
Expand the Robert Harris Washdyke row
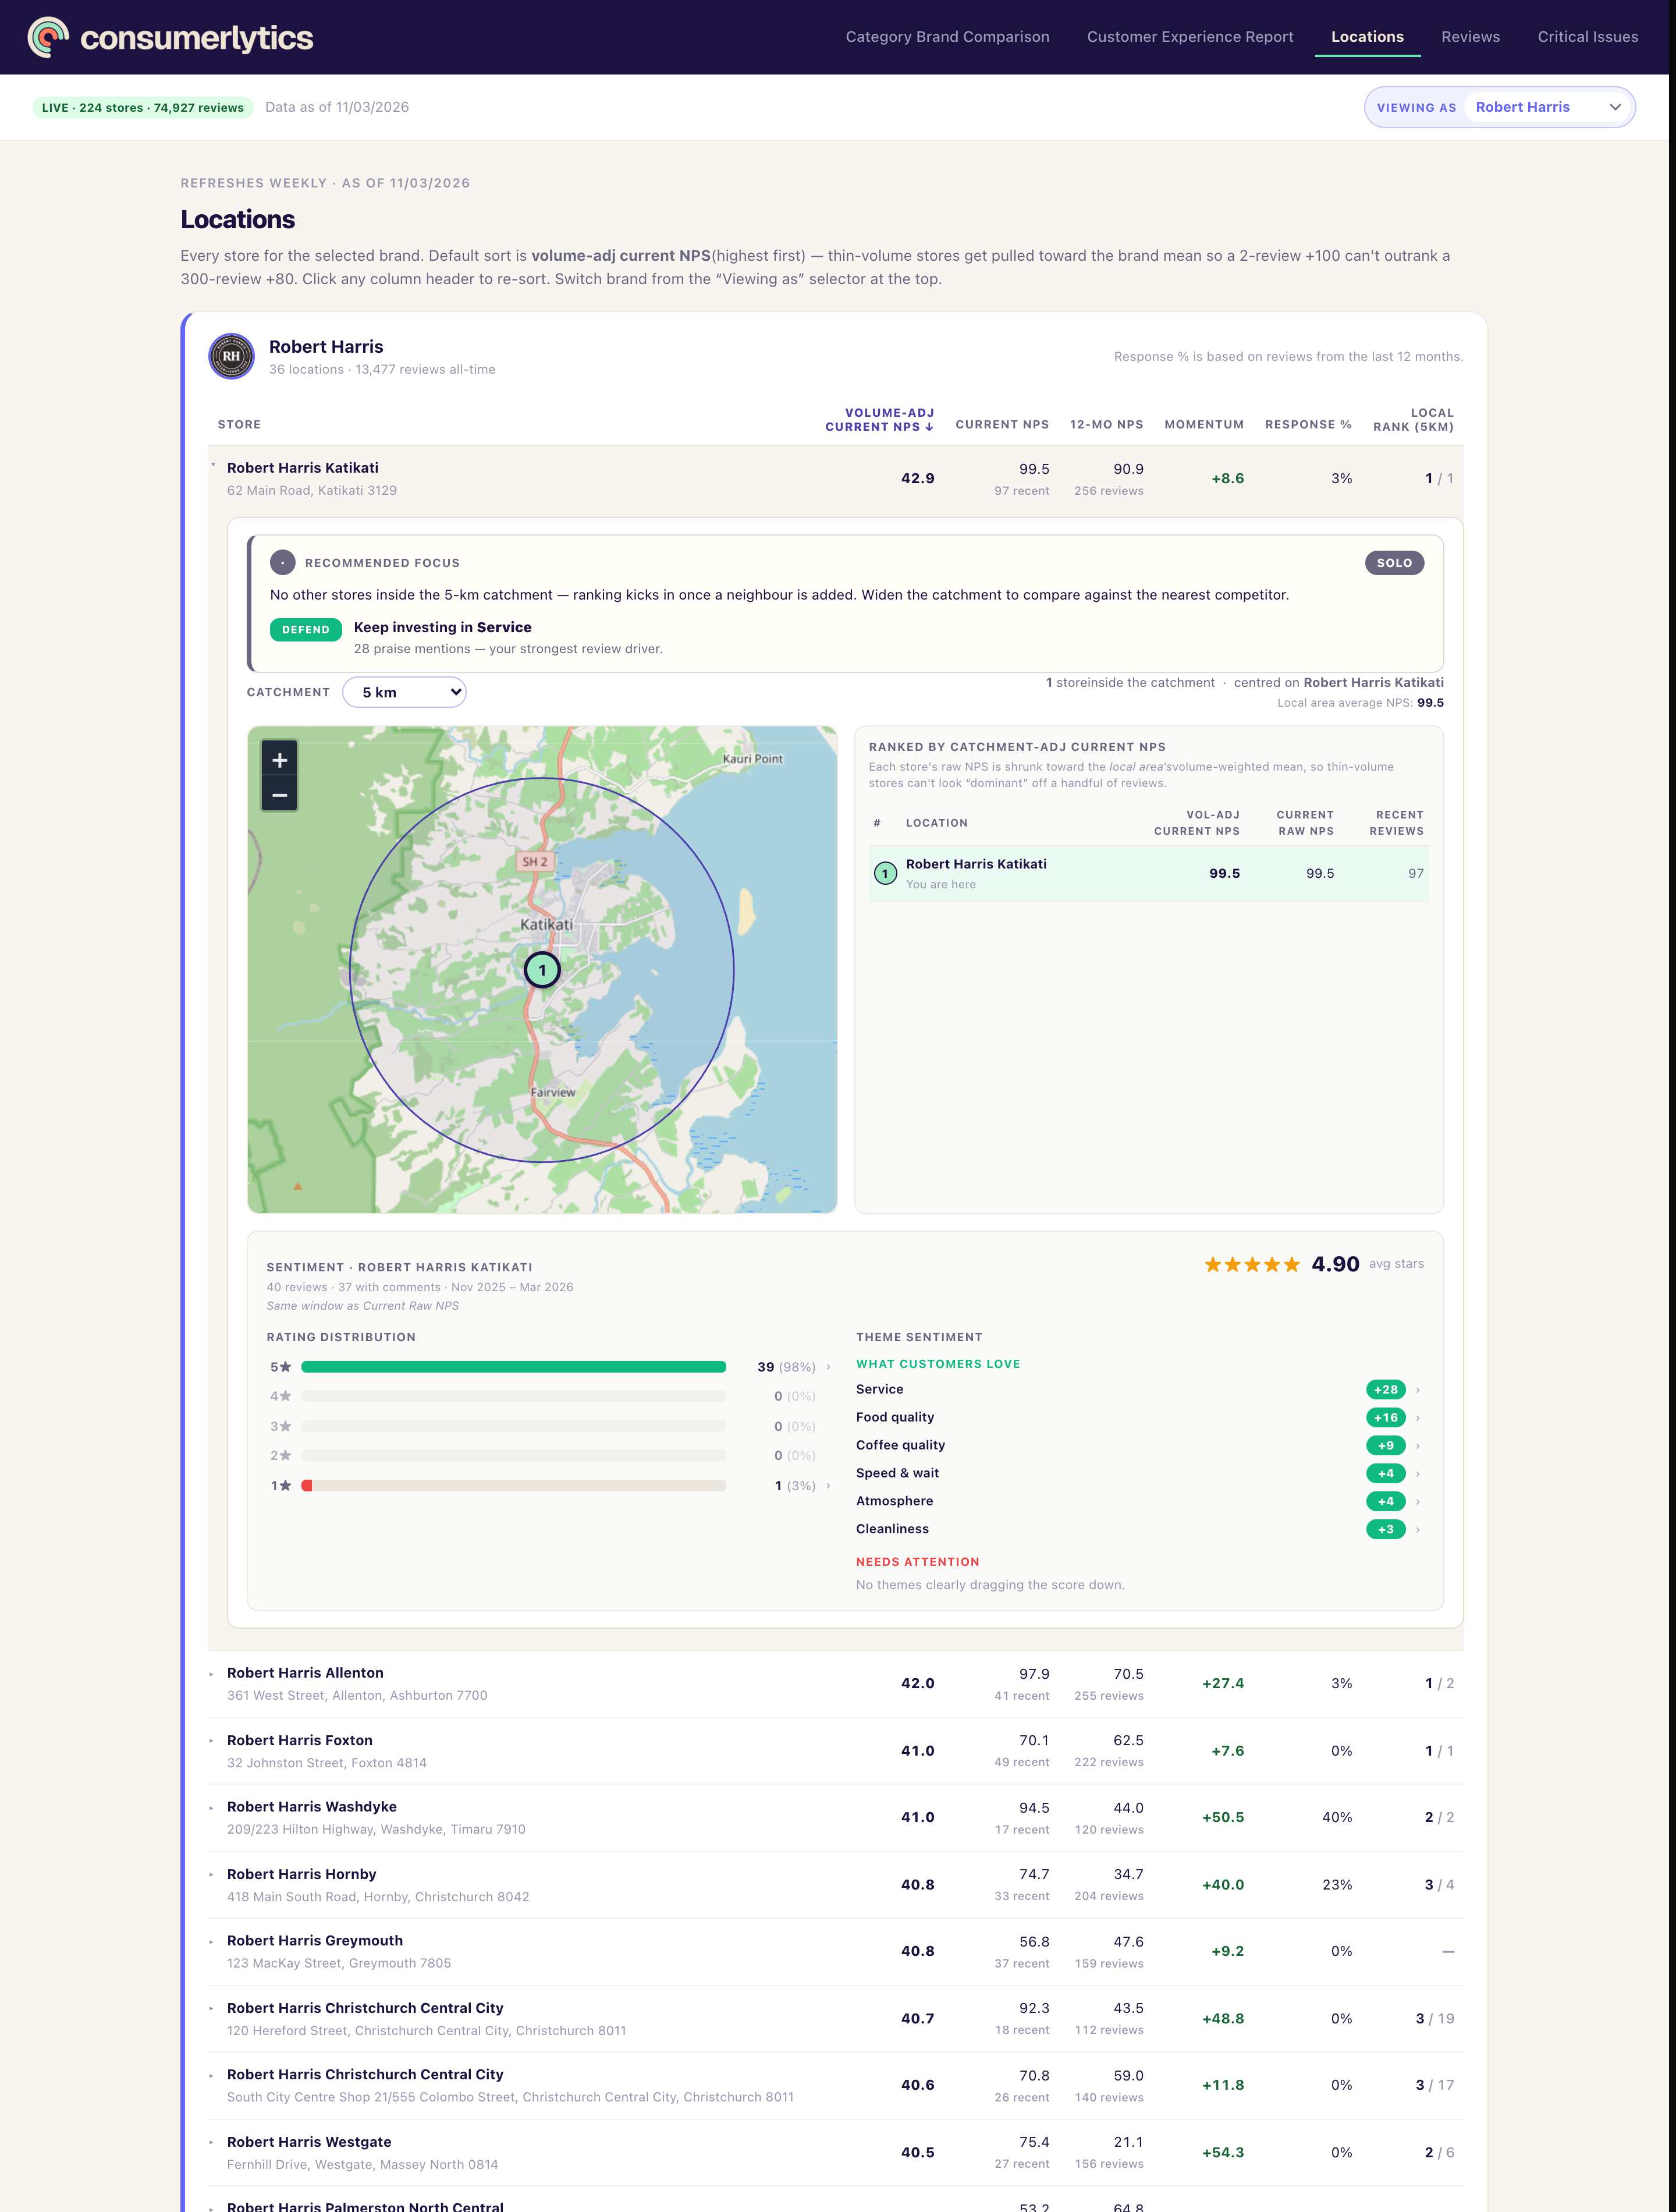click(x=211, y=1808)
